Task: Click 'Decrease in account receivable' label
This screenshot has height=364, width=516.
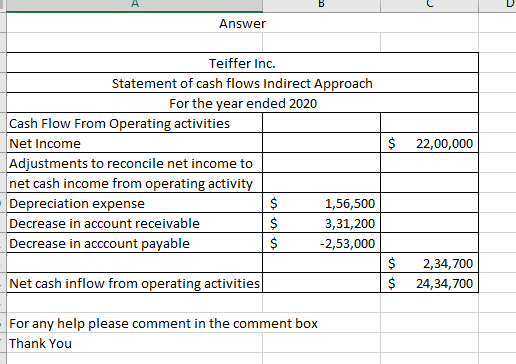Action: 135,223
